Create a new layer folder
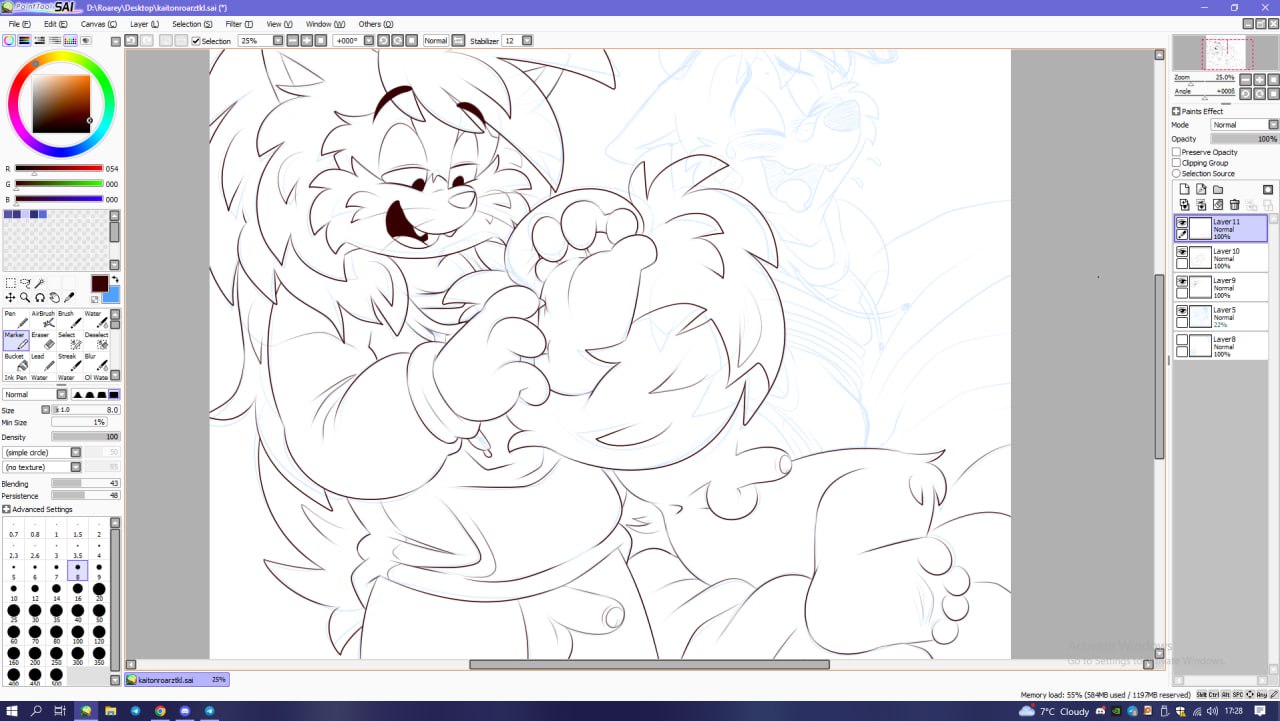1280x721 pixels. click(x=1218, y=189)
